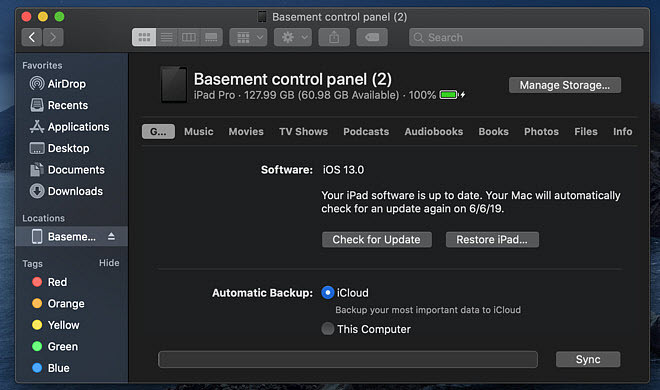This screenshot has width=660, height=390.
Task: Click the Search field in the toolbar
Action: [x=526, y=37]
